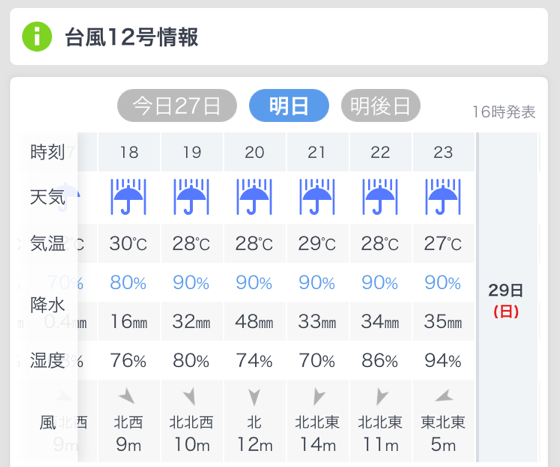Click the 48mm precipitation cell
Viewport: 560px width, 467px height.
[254, 322]
